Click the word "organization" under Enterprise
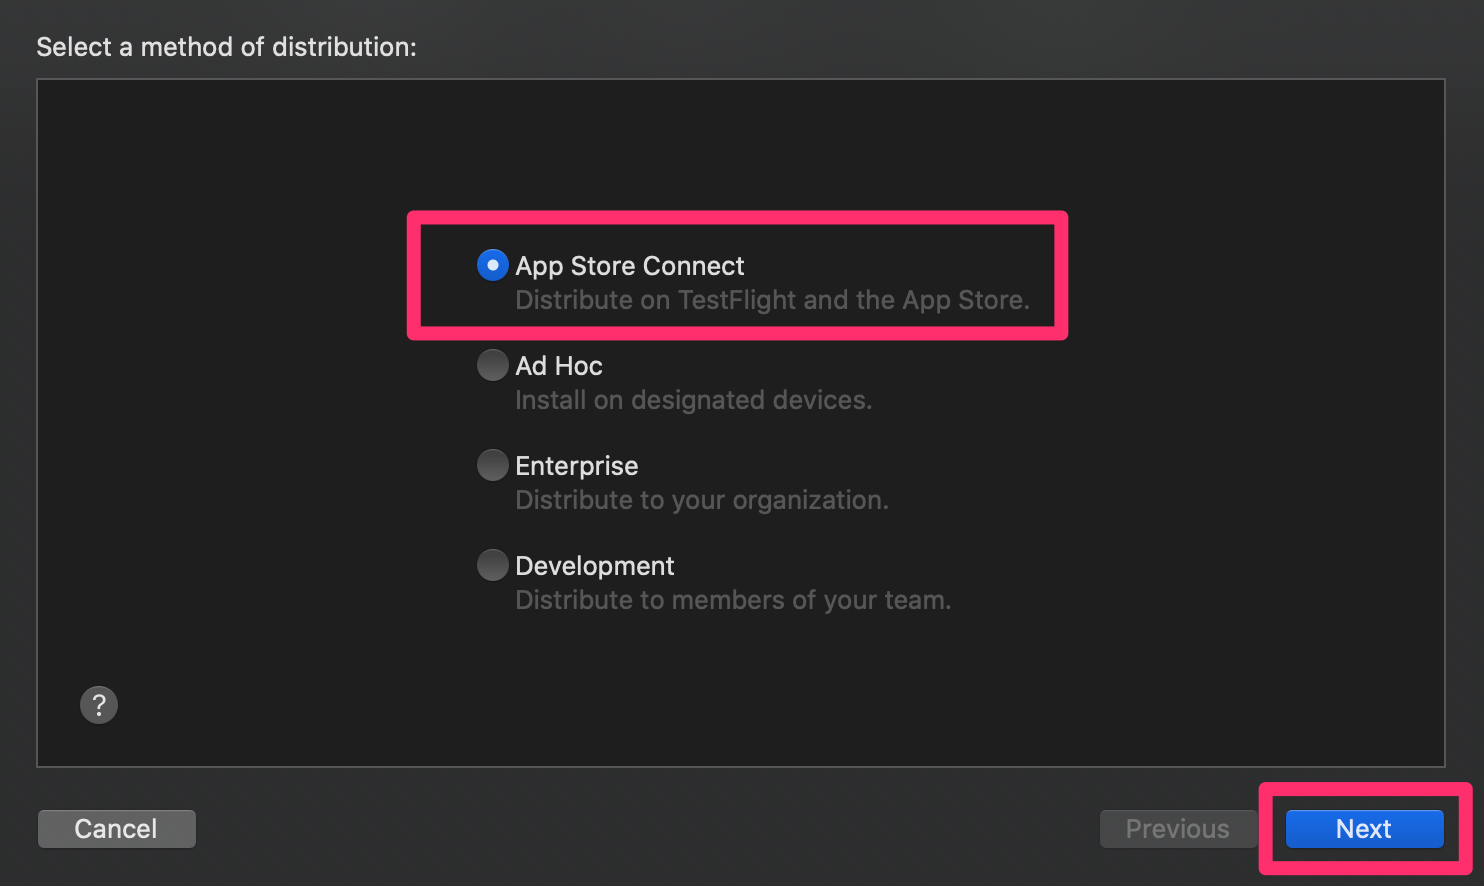Image resolution: width=1484 pixels, height=886 pixels. point(809,500)
